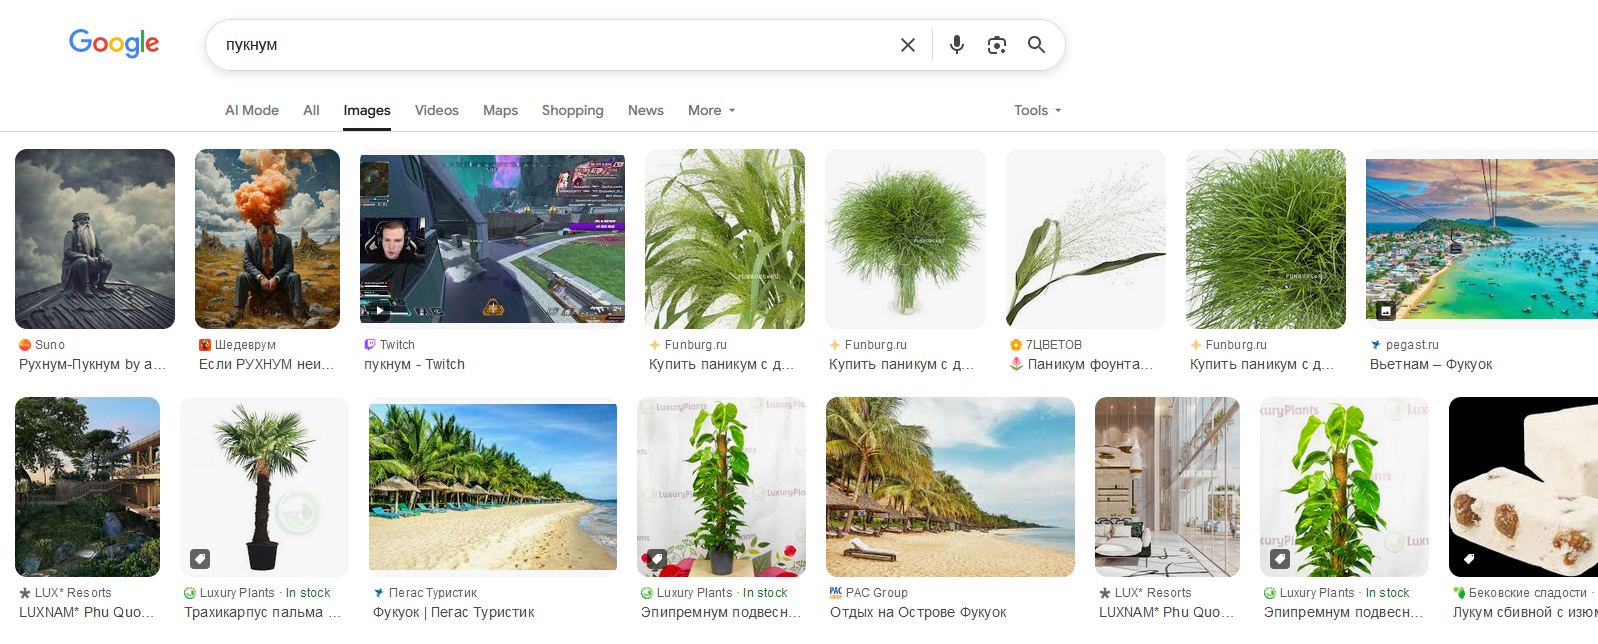This screenshot has height=644, width=1598.
Task: Open the LUX* Resorts treehouse thumbnail
Action: point(87,487)
